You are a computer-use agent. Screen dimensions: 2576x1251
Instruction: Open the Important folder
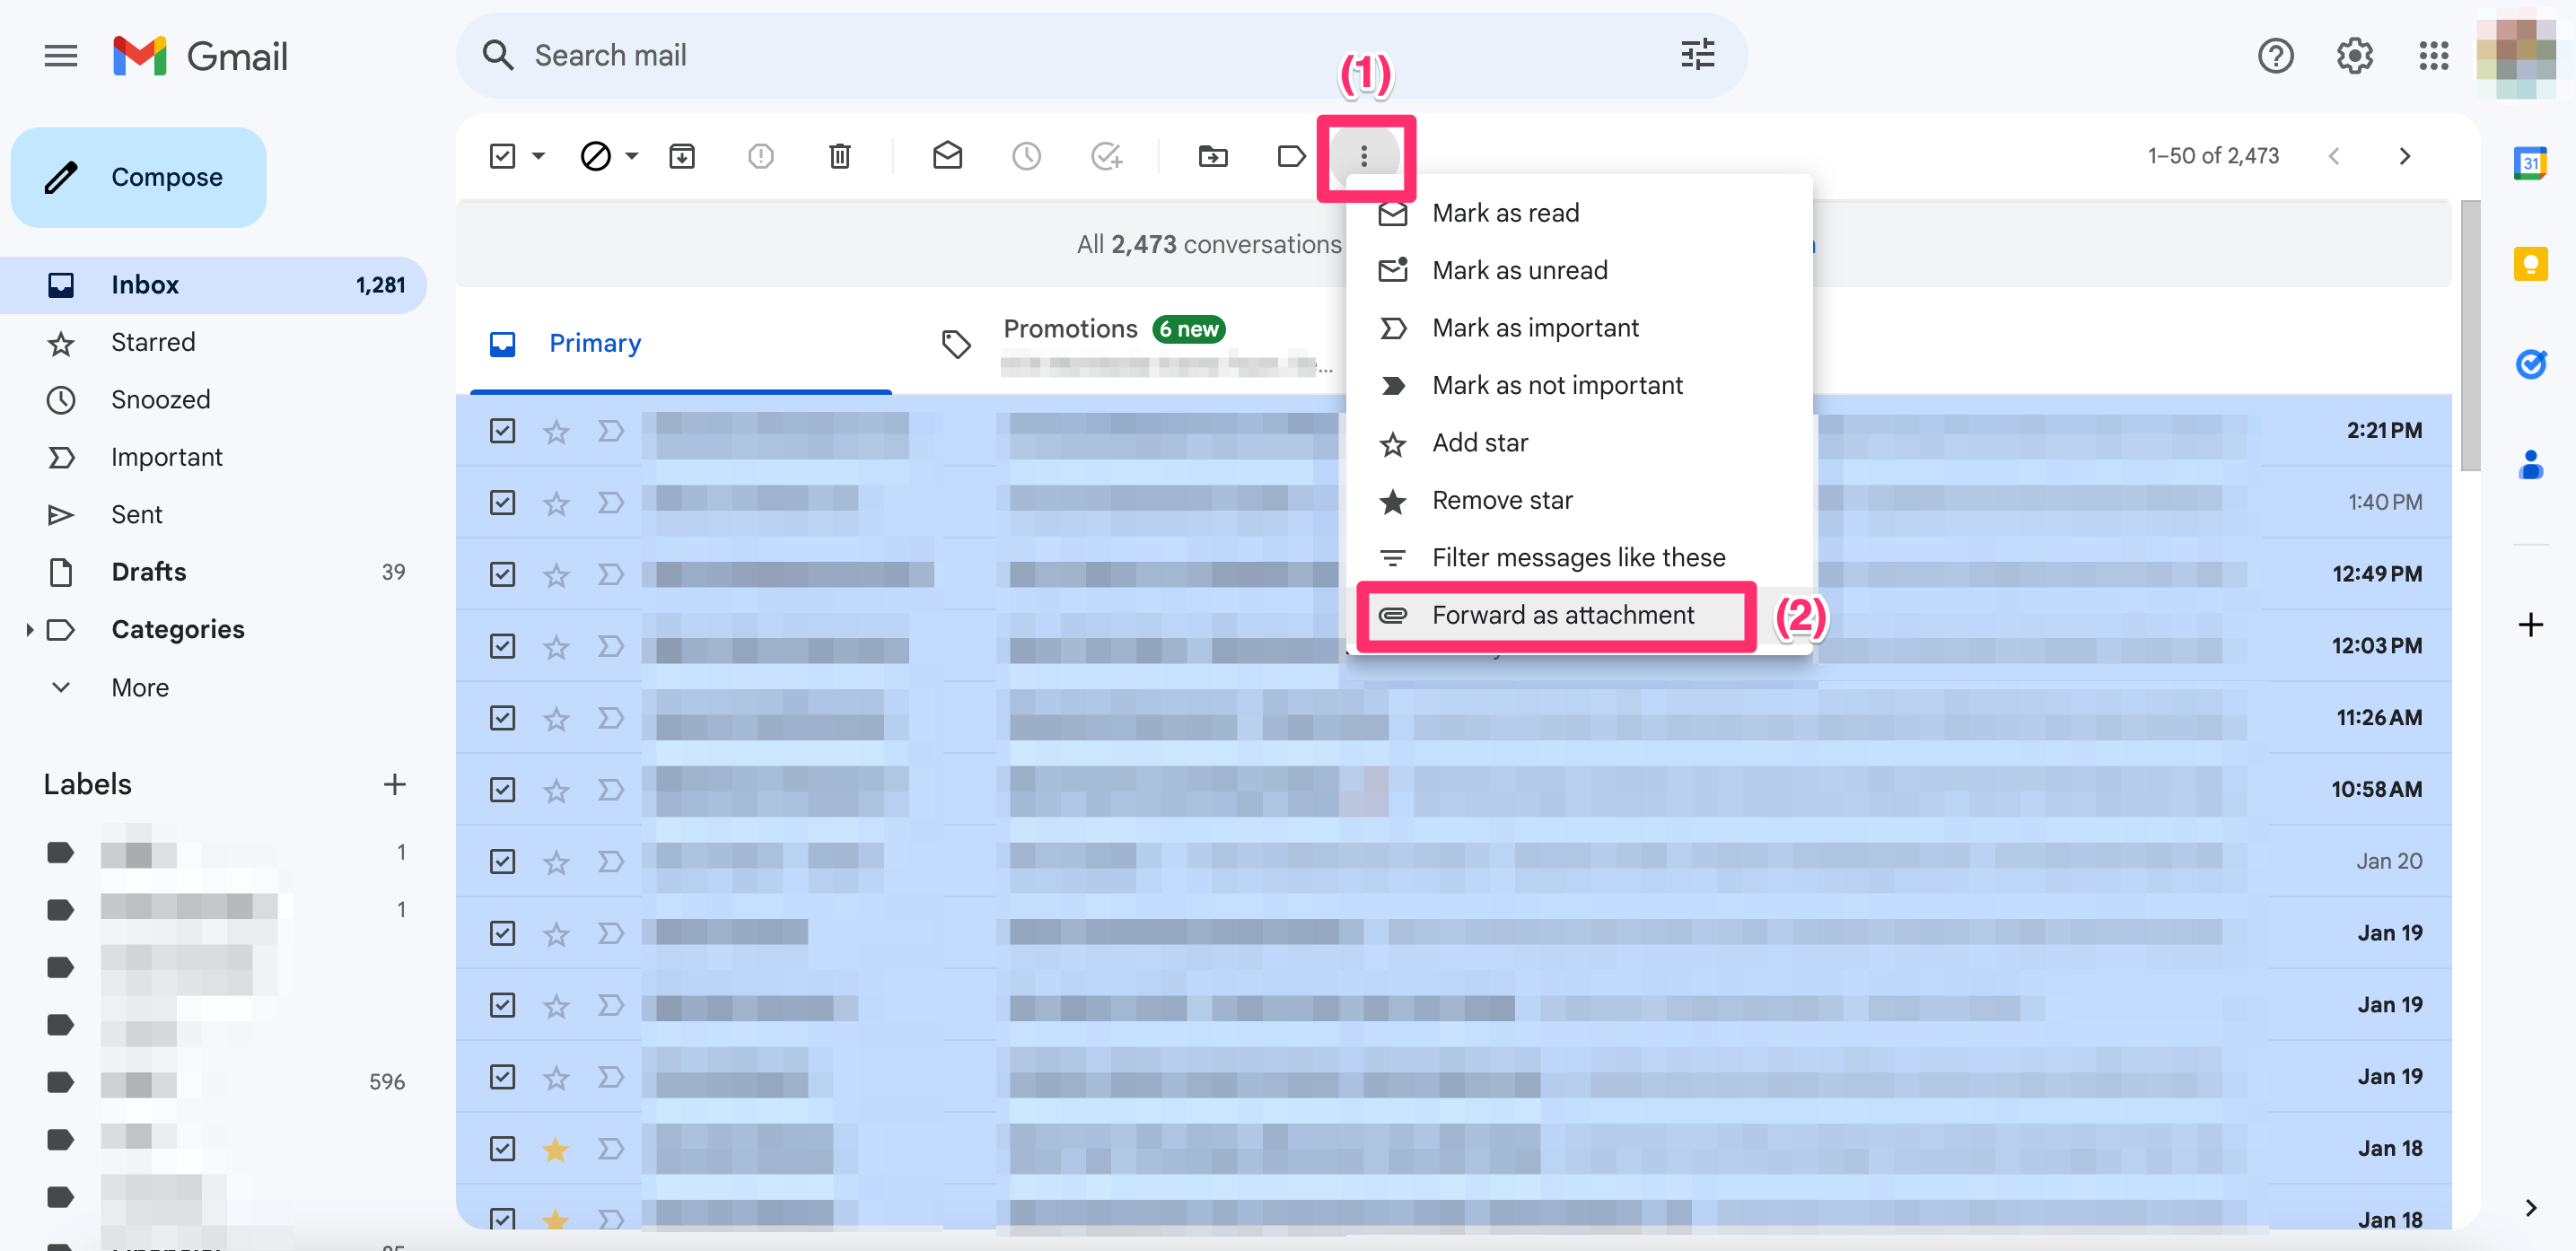(213, 457)
